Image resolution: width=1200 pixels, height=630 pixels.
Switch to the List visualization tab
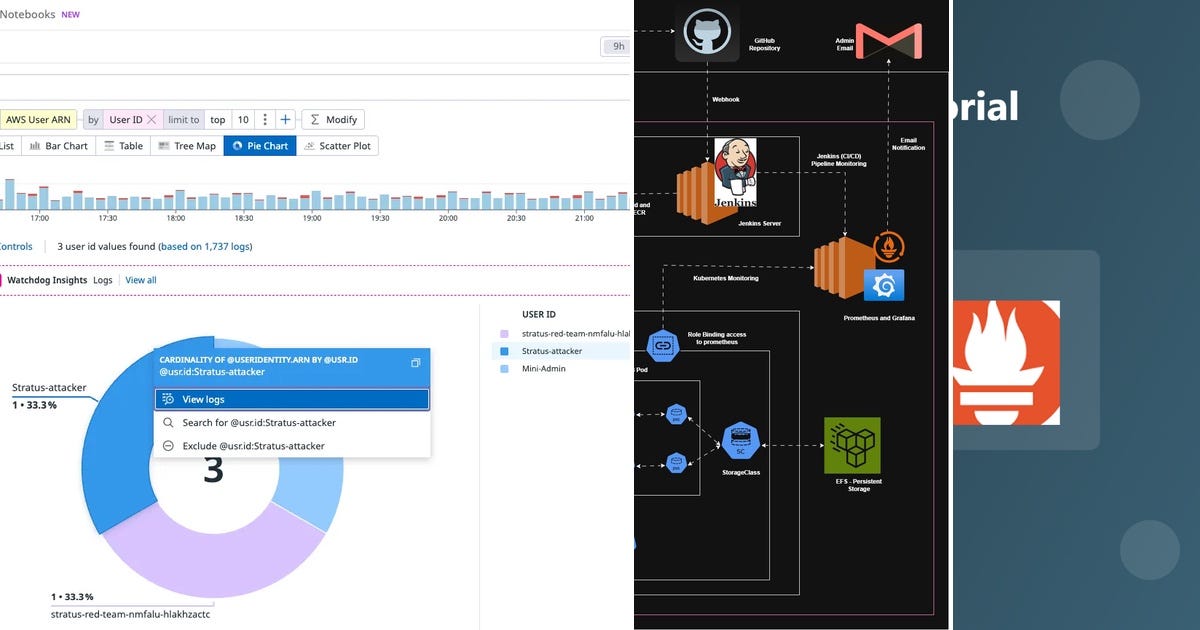(x=8, y=146)
